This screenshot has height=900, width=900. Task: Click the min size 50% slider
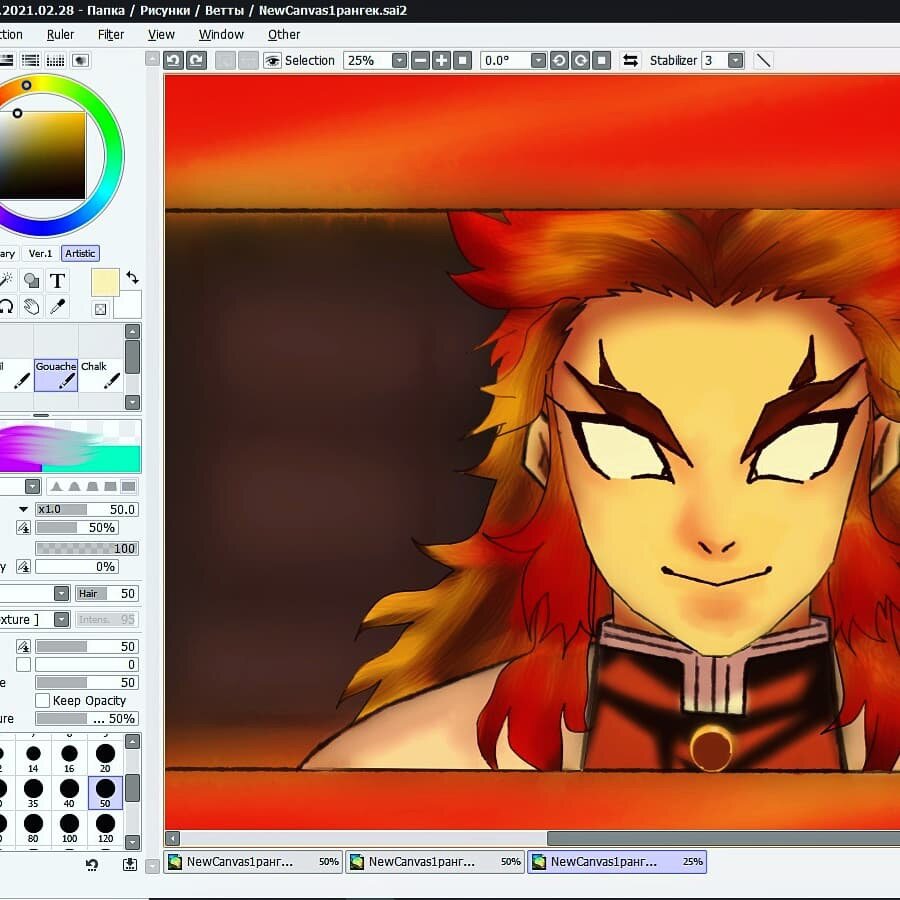point(77,527)
